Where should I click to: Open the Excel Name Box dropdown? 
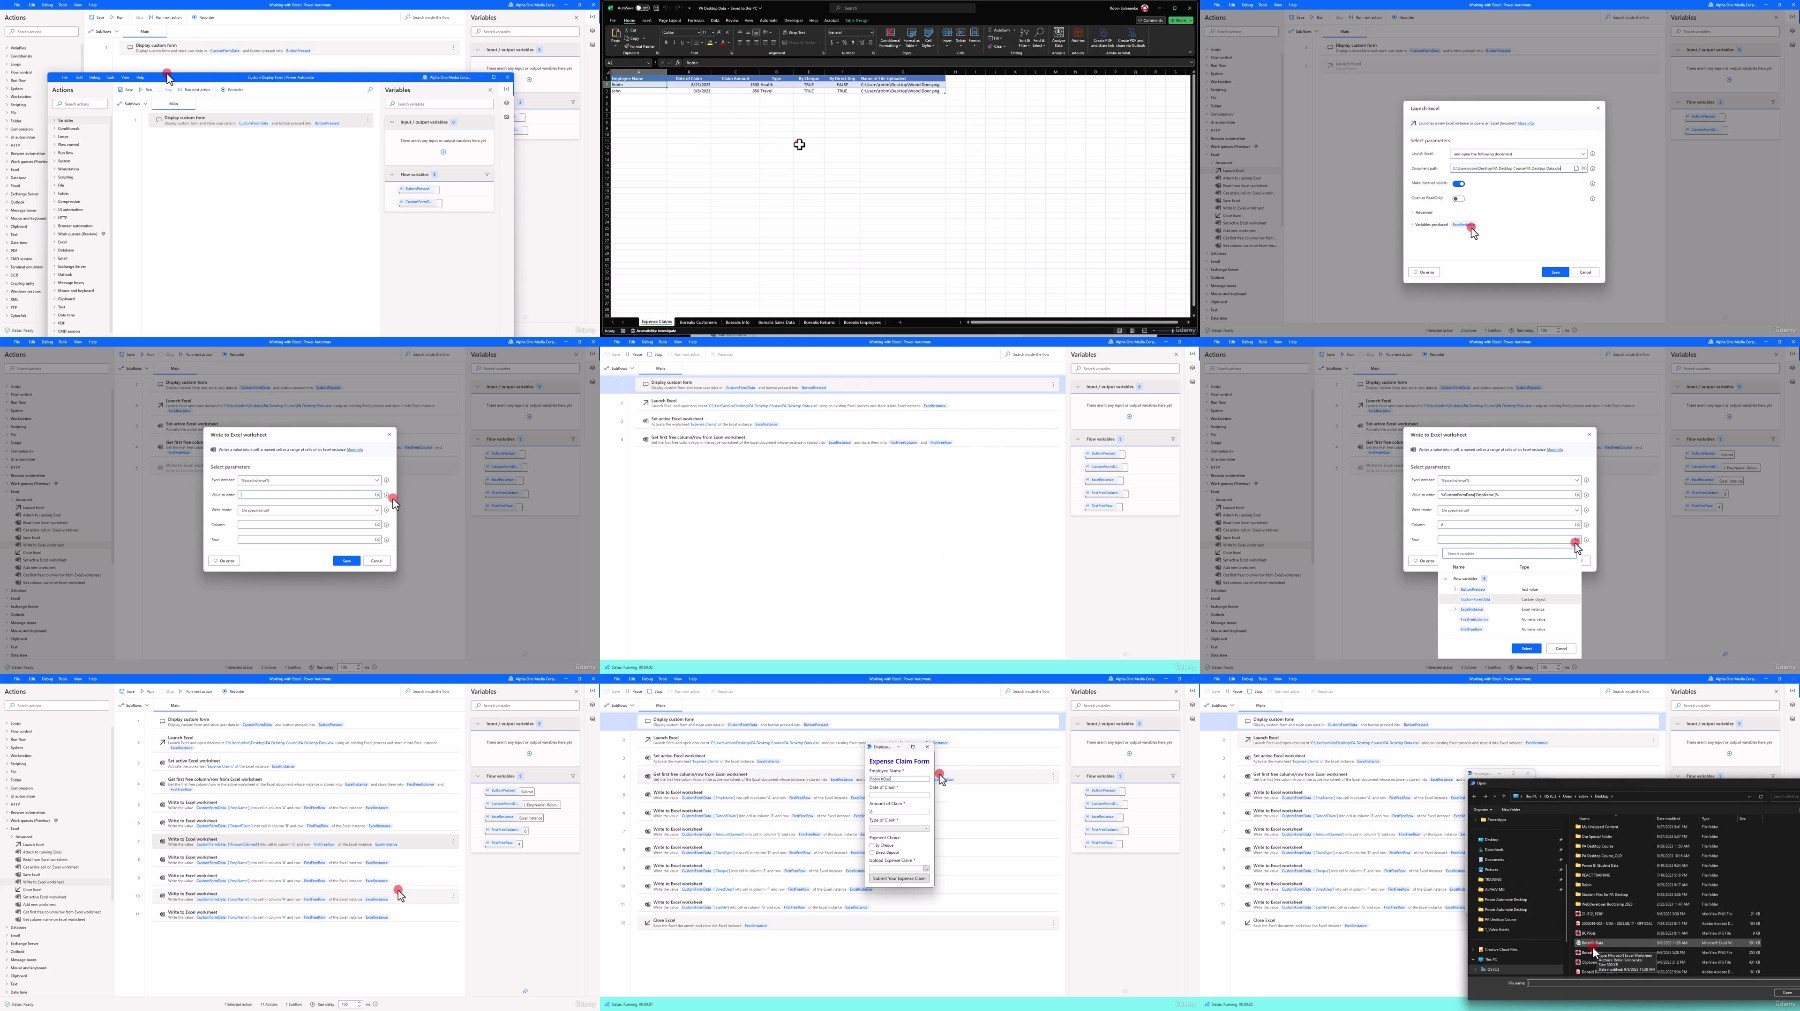tap(649, 63)
